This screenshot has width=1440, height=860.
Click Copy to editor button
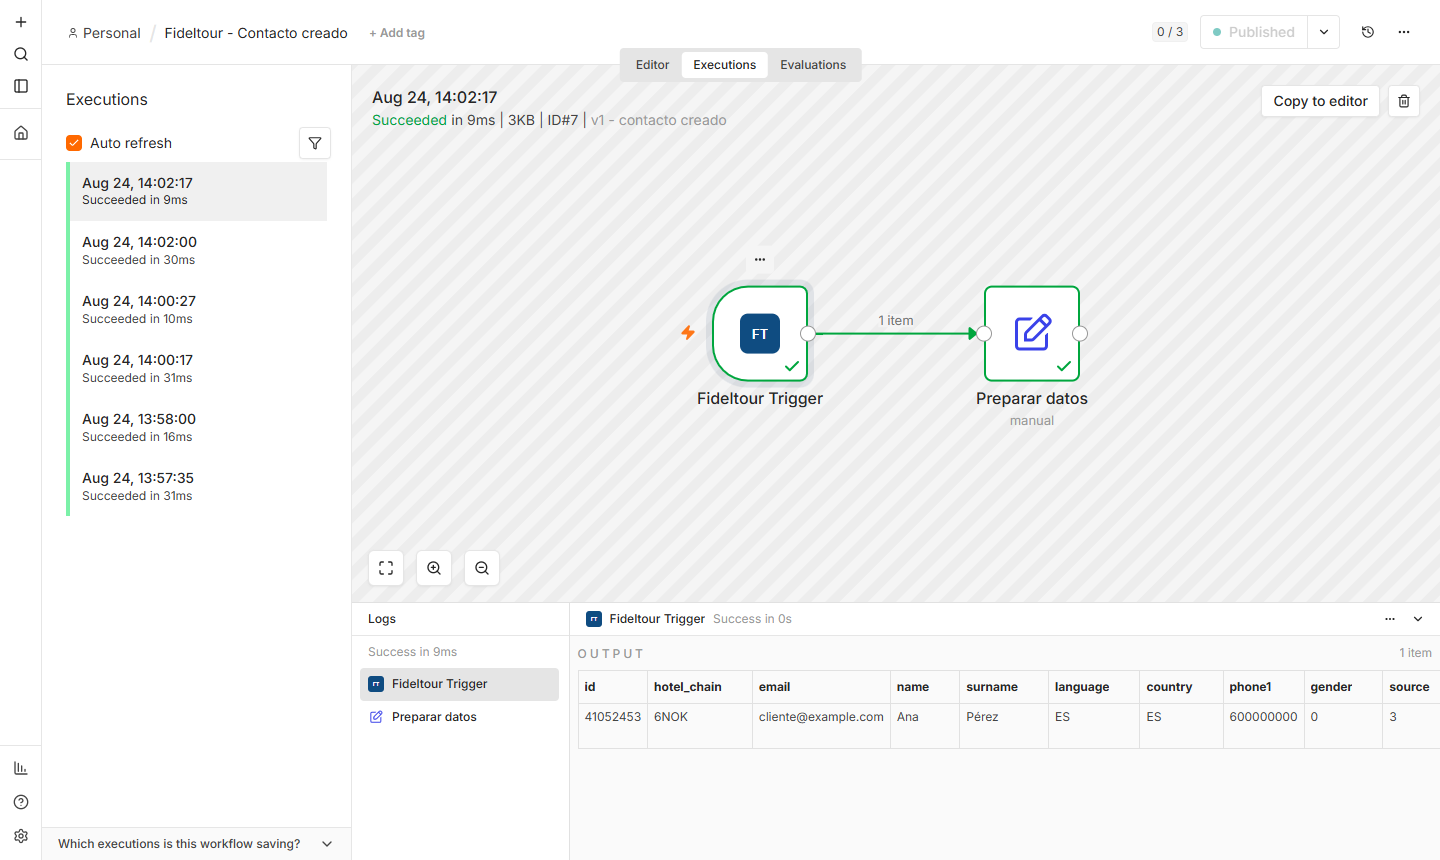(1320, 101)
